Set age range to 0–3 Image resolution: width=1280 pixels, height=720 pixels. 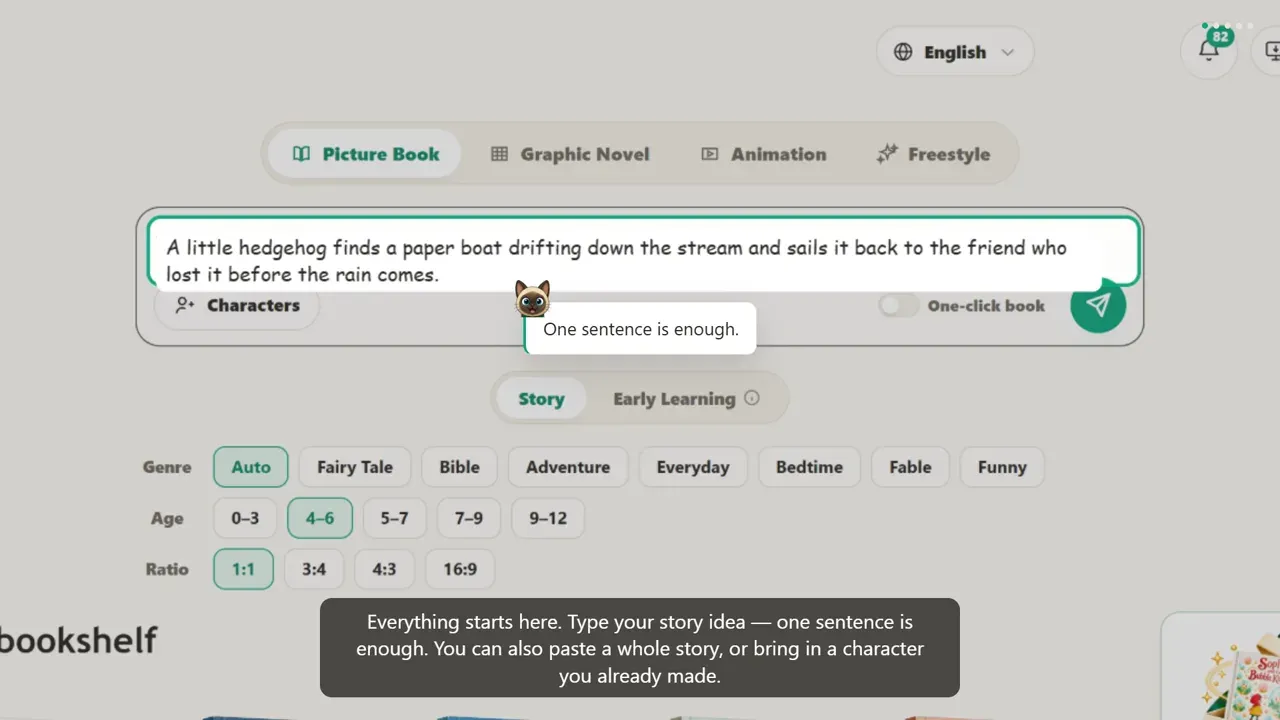click(x=245, y=518)
